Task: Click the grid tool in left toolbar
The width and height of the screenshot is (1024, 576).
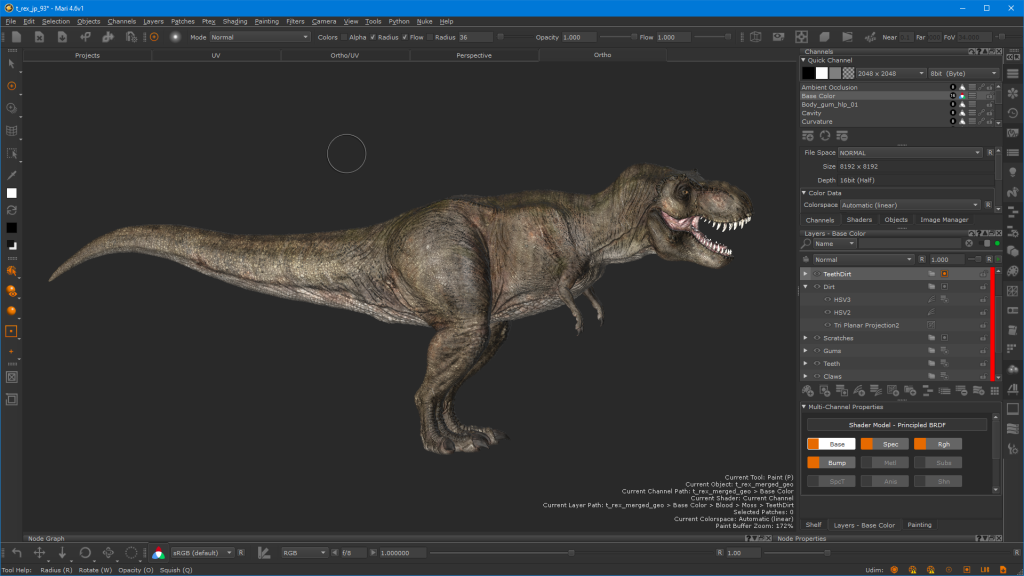Action: [x=12, y=131]
